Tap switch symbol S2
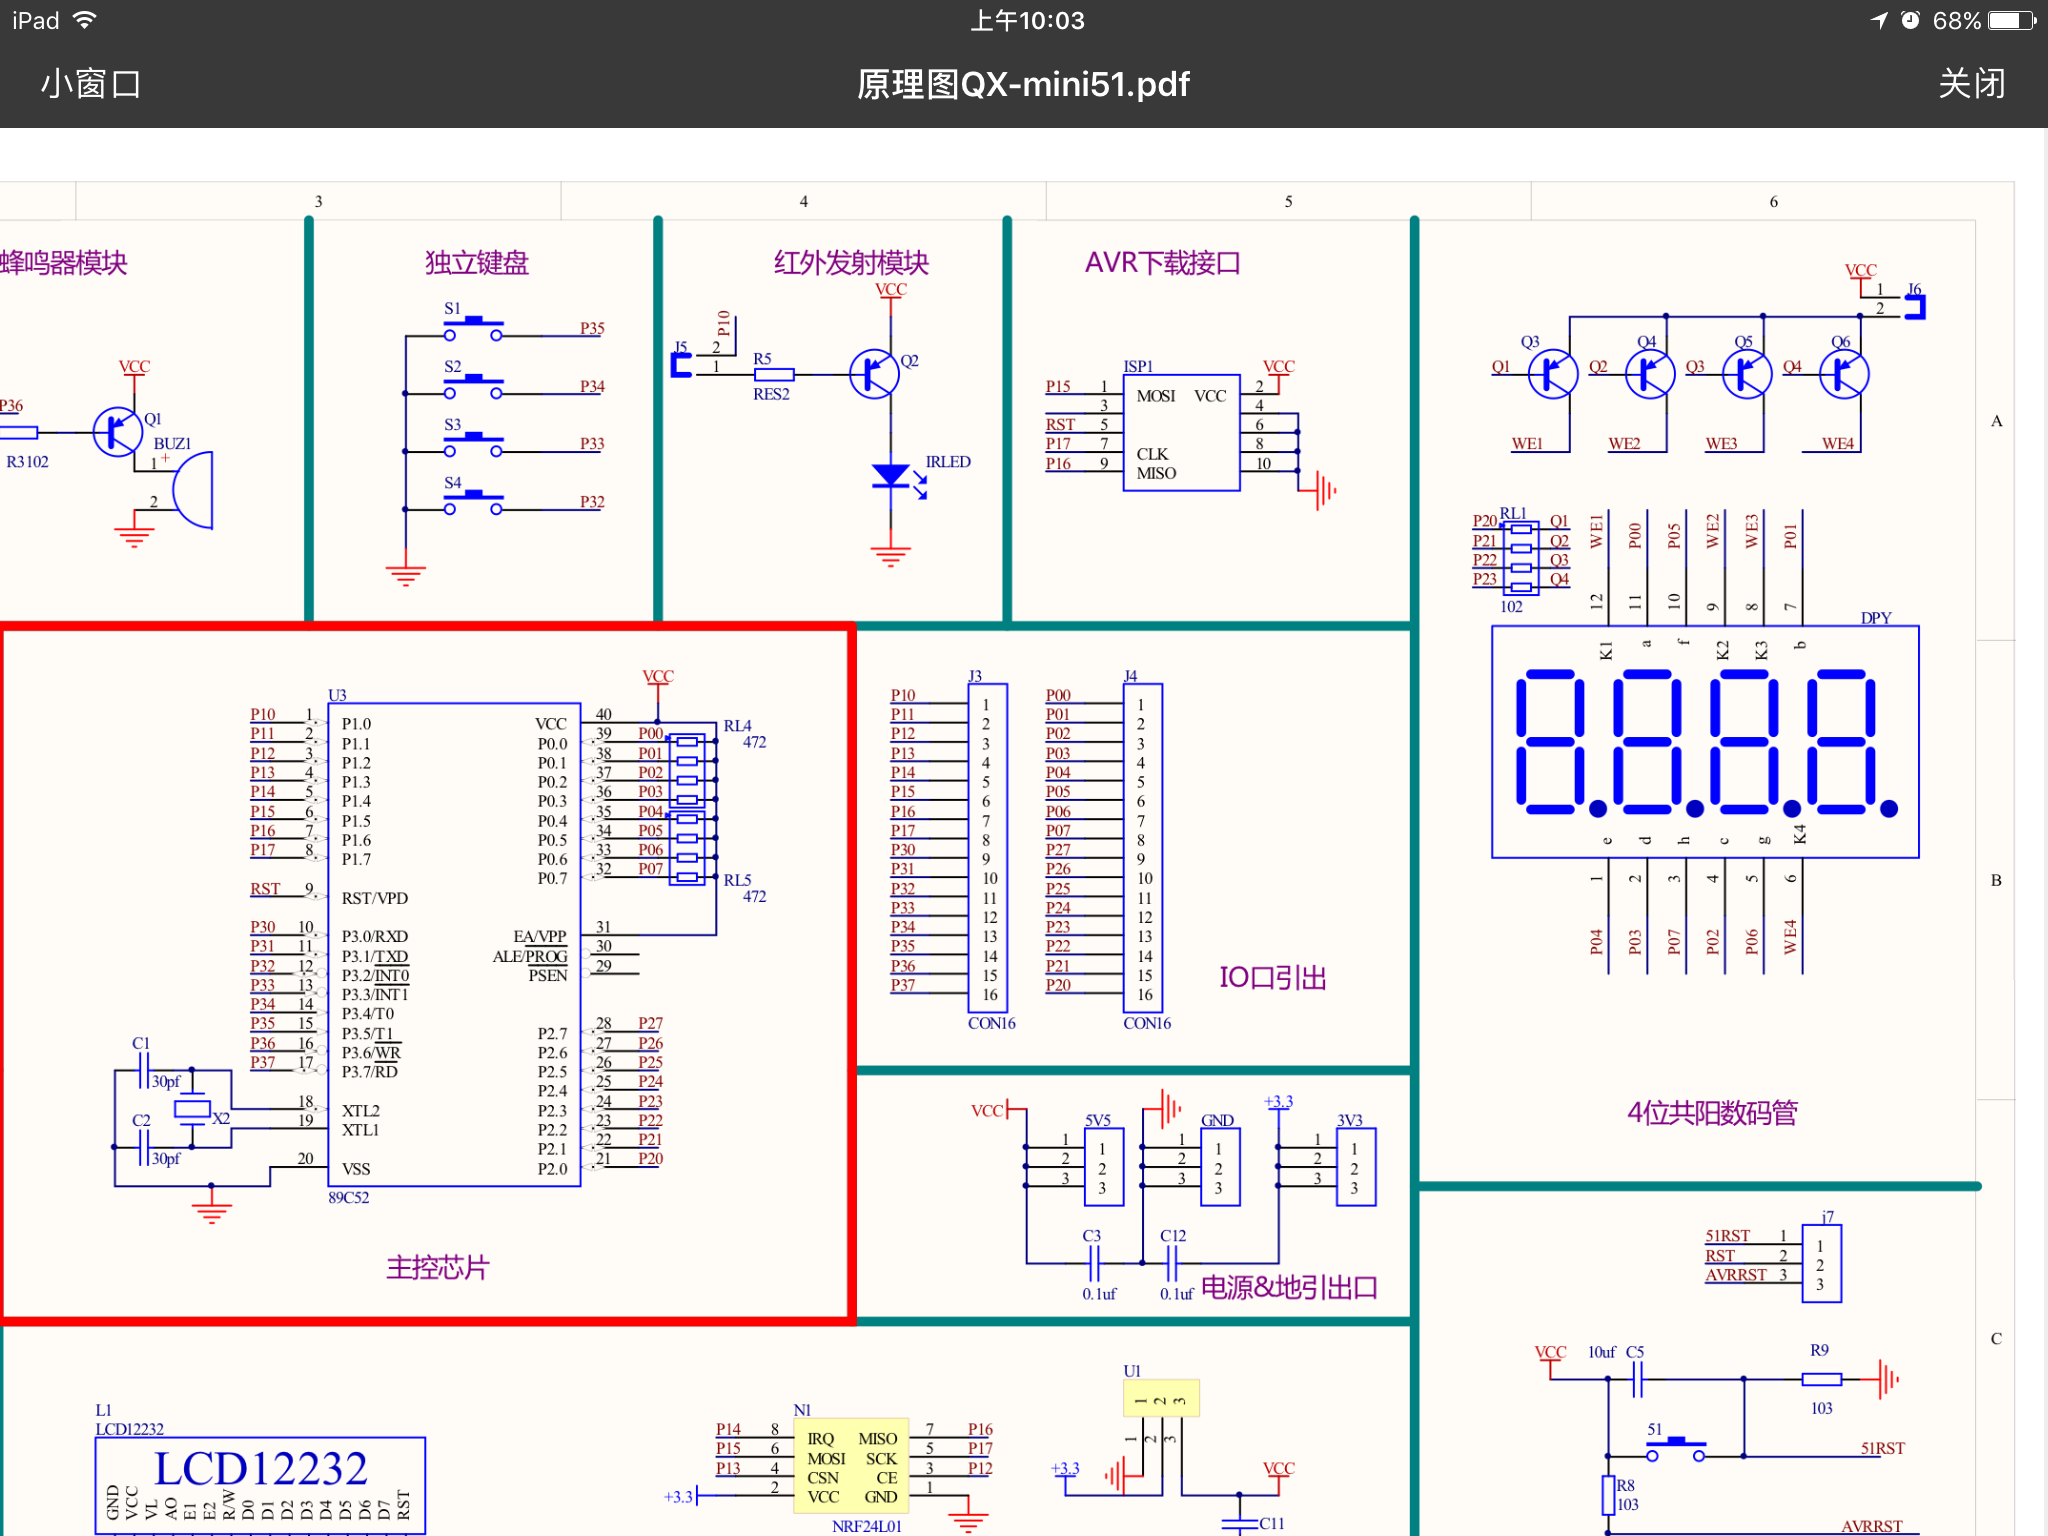The image size is (2048, 1536). point(473,387)
